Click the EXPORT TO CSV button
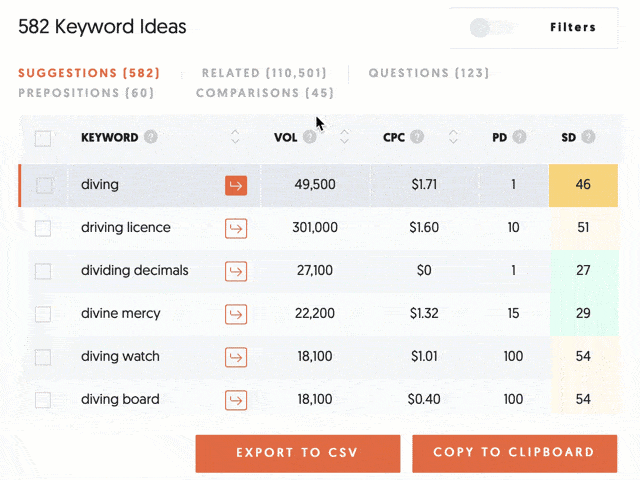Viewport: 640px width, 480px height. (298, 453)
